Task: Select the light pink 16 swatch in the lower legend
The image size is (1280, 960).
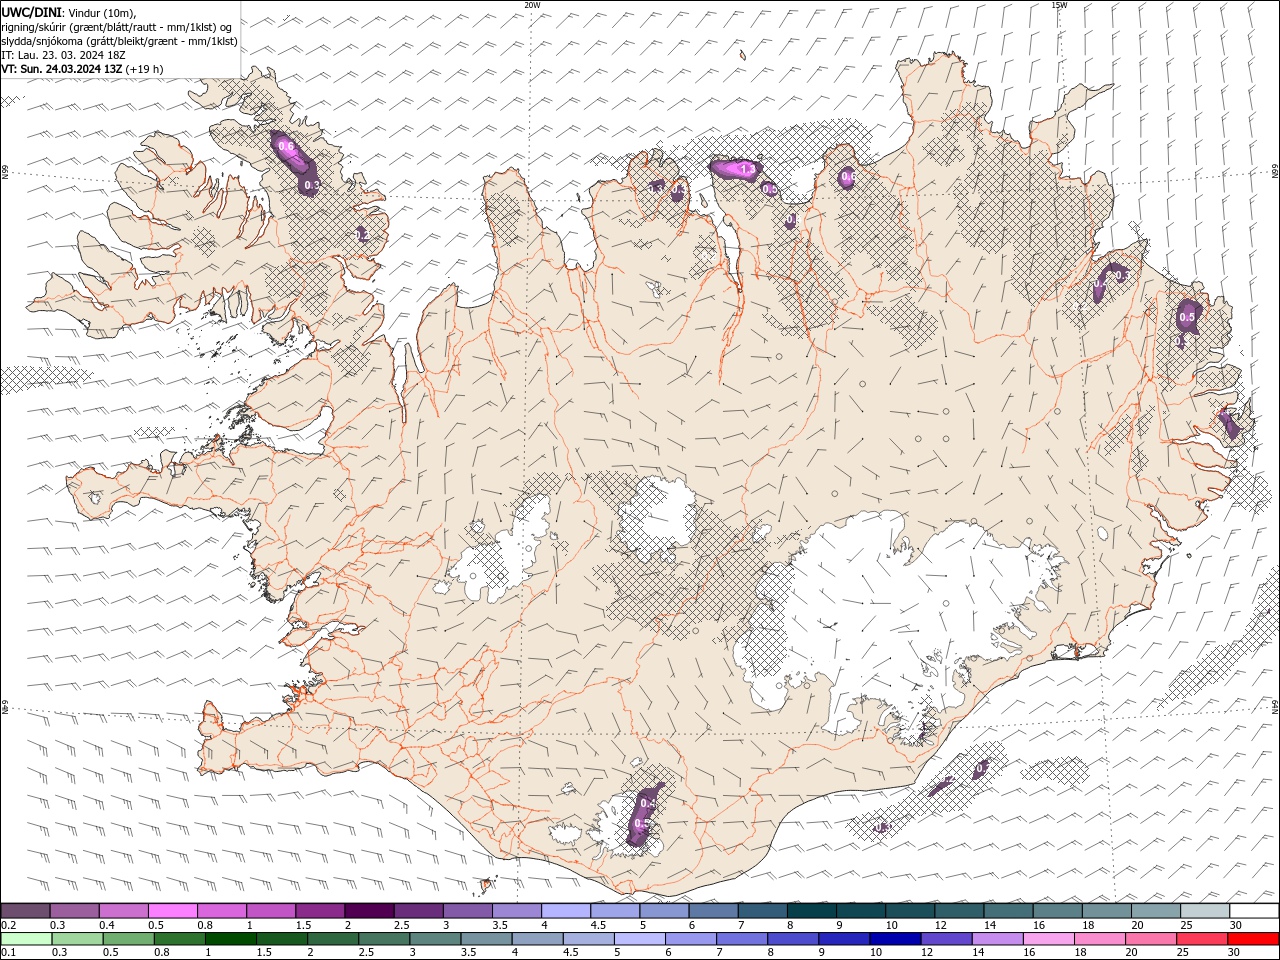Action: pyautogui.click(x=1049, y=939)
